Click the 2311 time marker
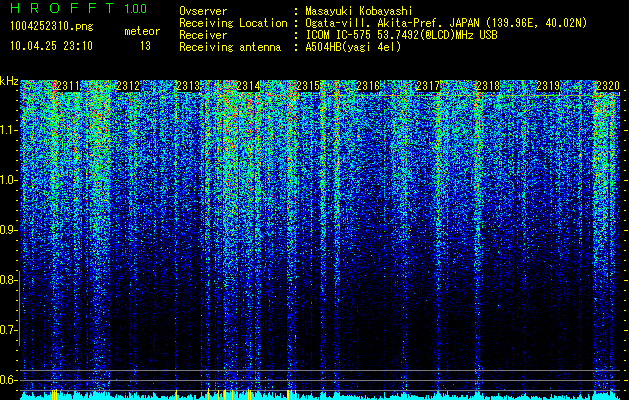 (x=68, y=86)
